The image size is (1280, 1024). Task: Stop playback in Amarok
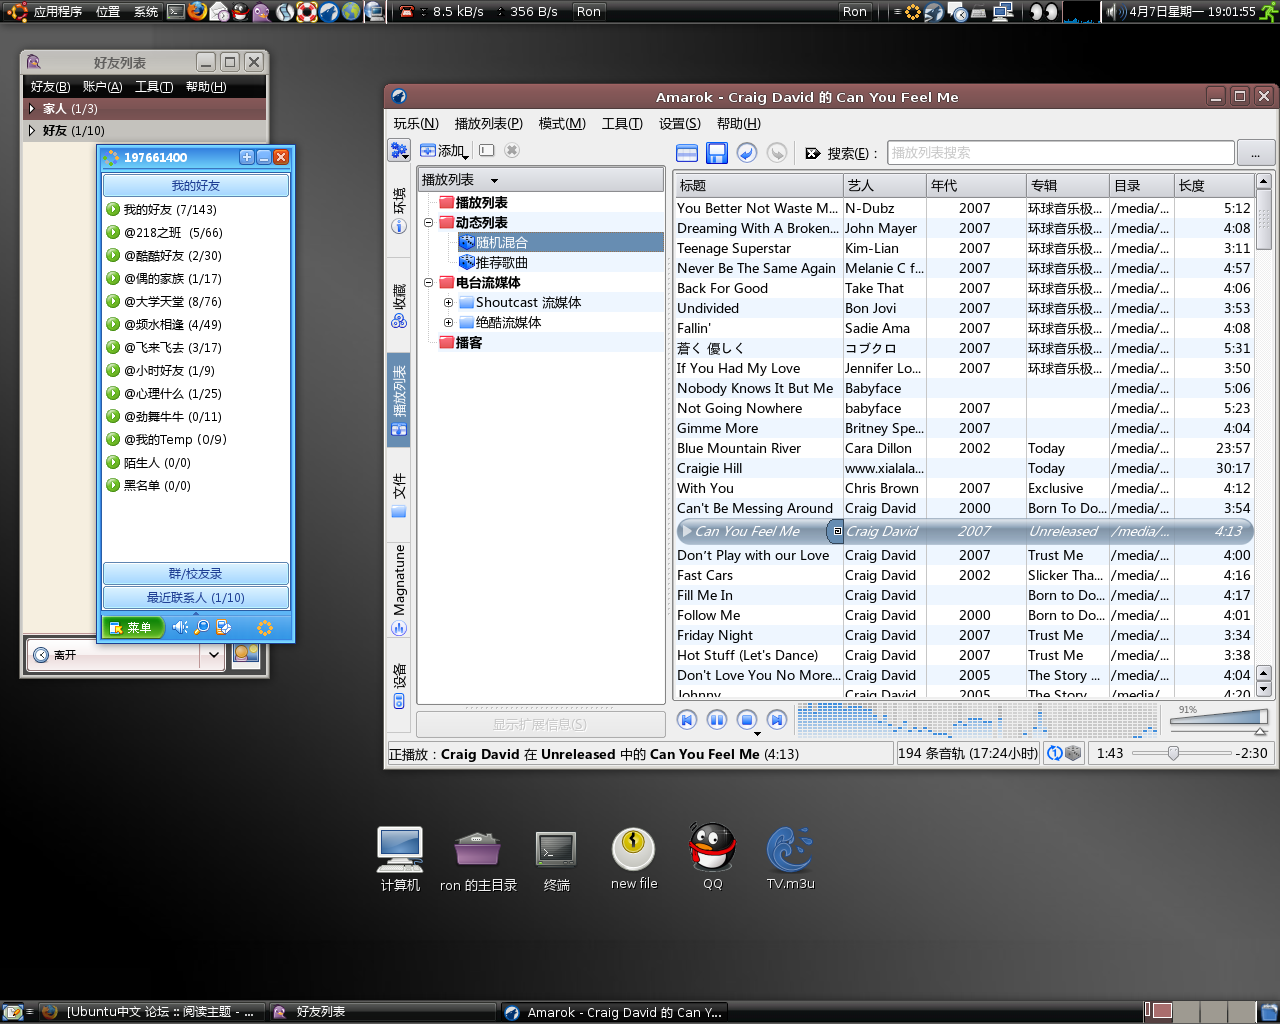[747, 720]
